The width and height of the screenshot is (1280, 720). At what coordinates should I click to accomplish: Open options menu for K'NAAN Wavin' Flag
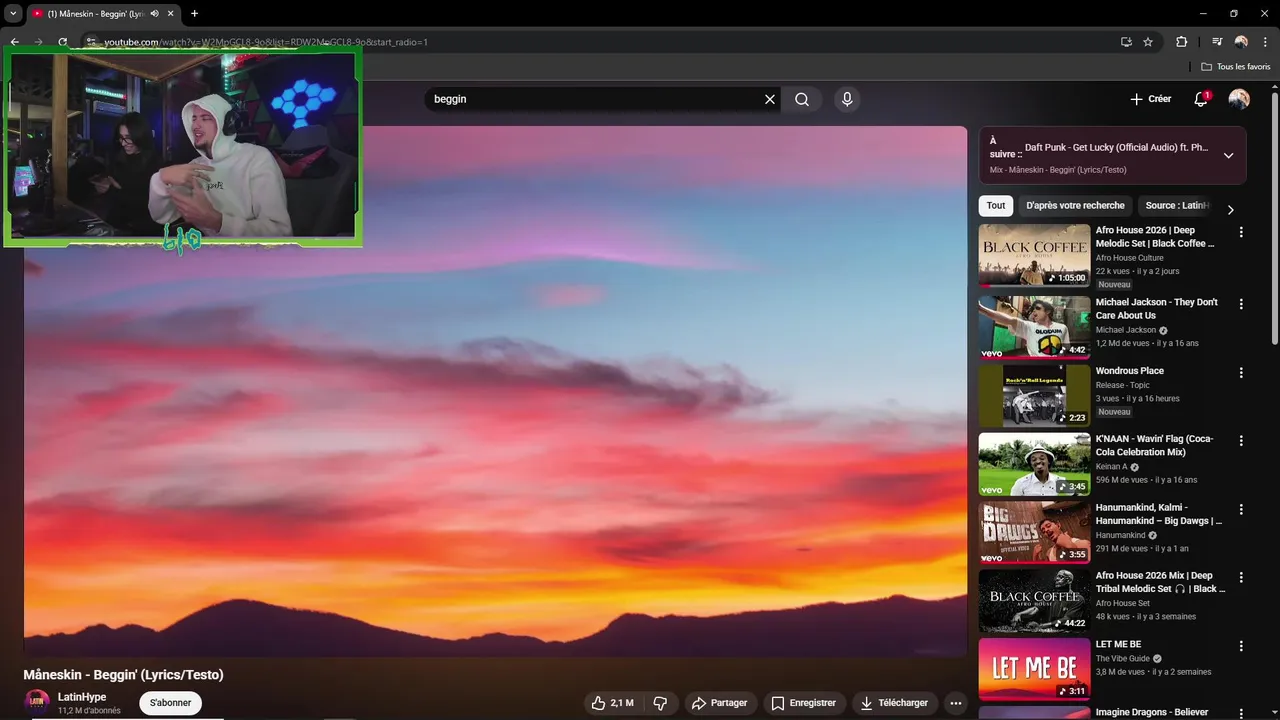(1241, 441)
